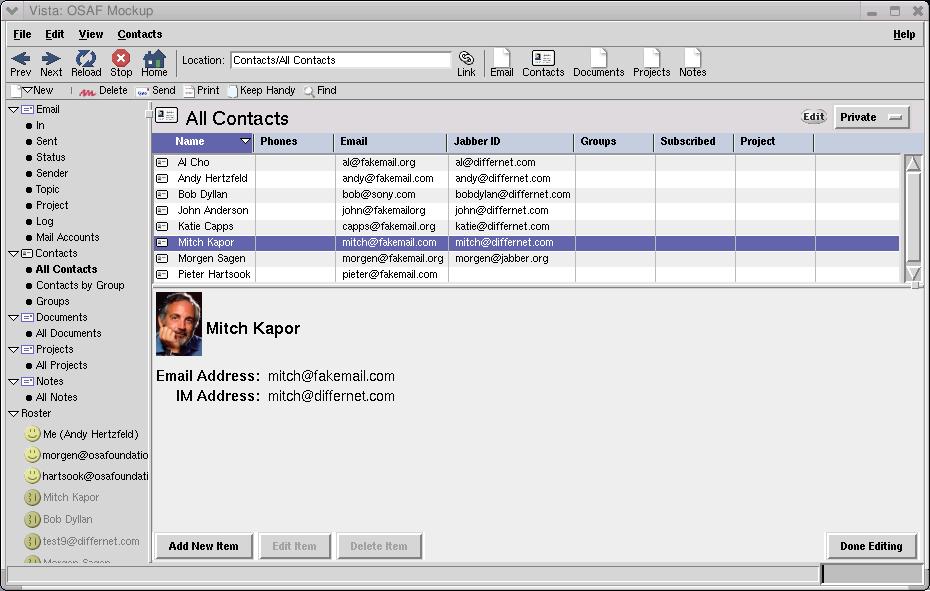Select All Documents in sidebar
The height and width of the screenshot is (591, 930).
point(68,333)
